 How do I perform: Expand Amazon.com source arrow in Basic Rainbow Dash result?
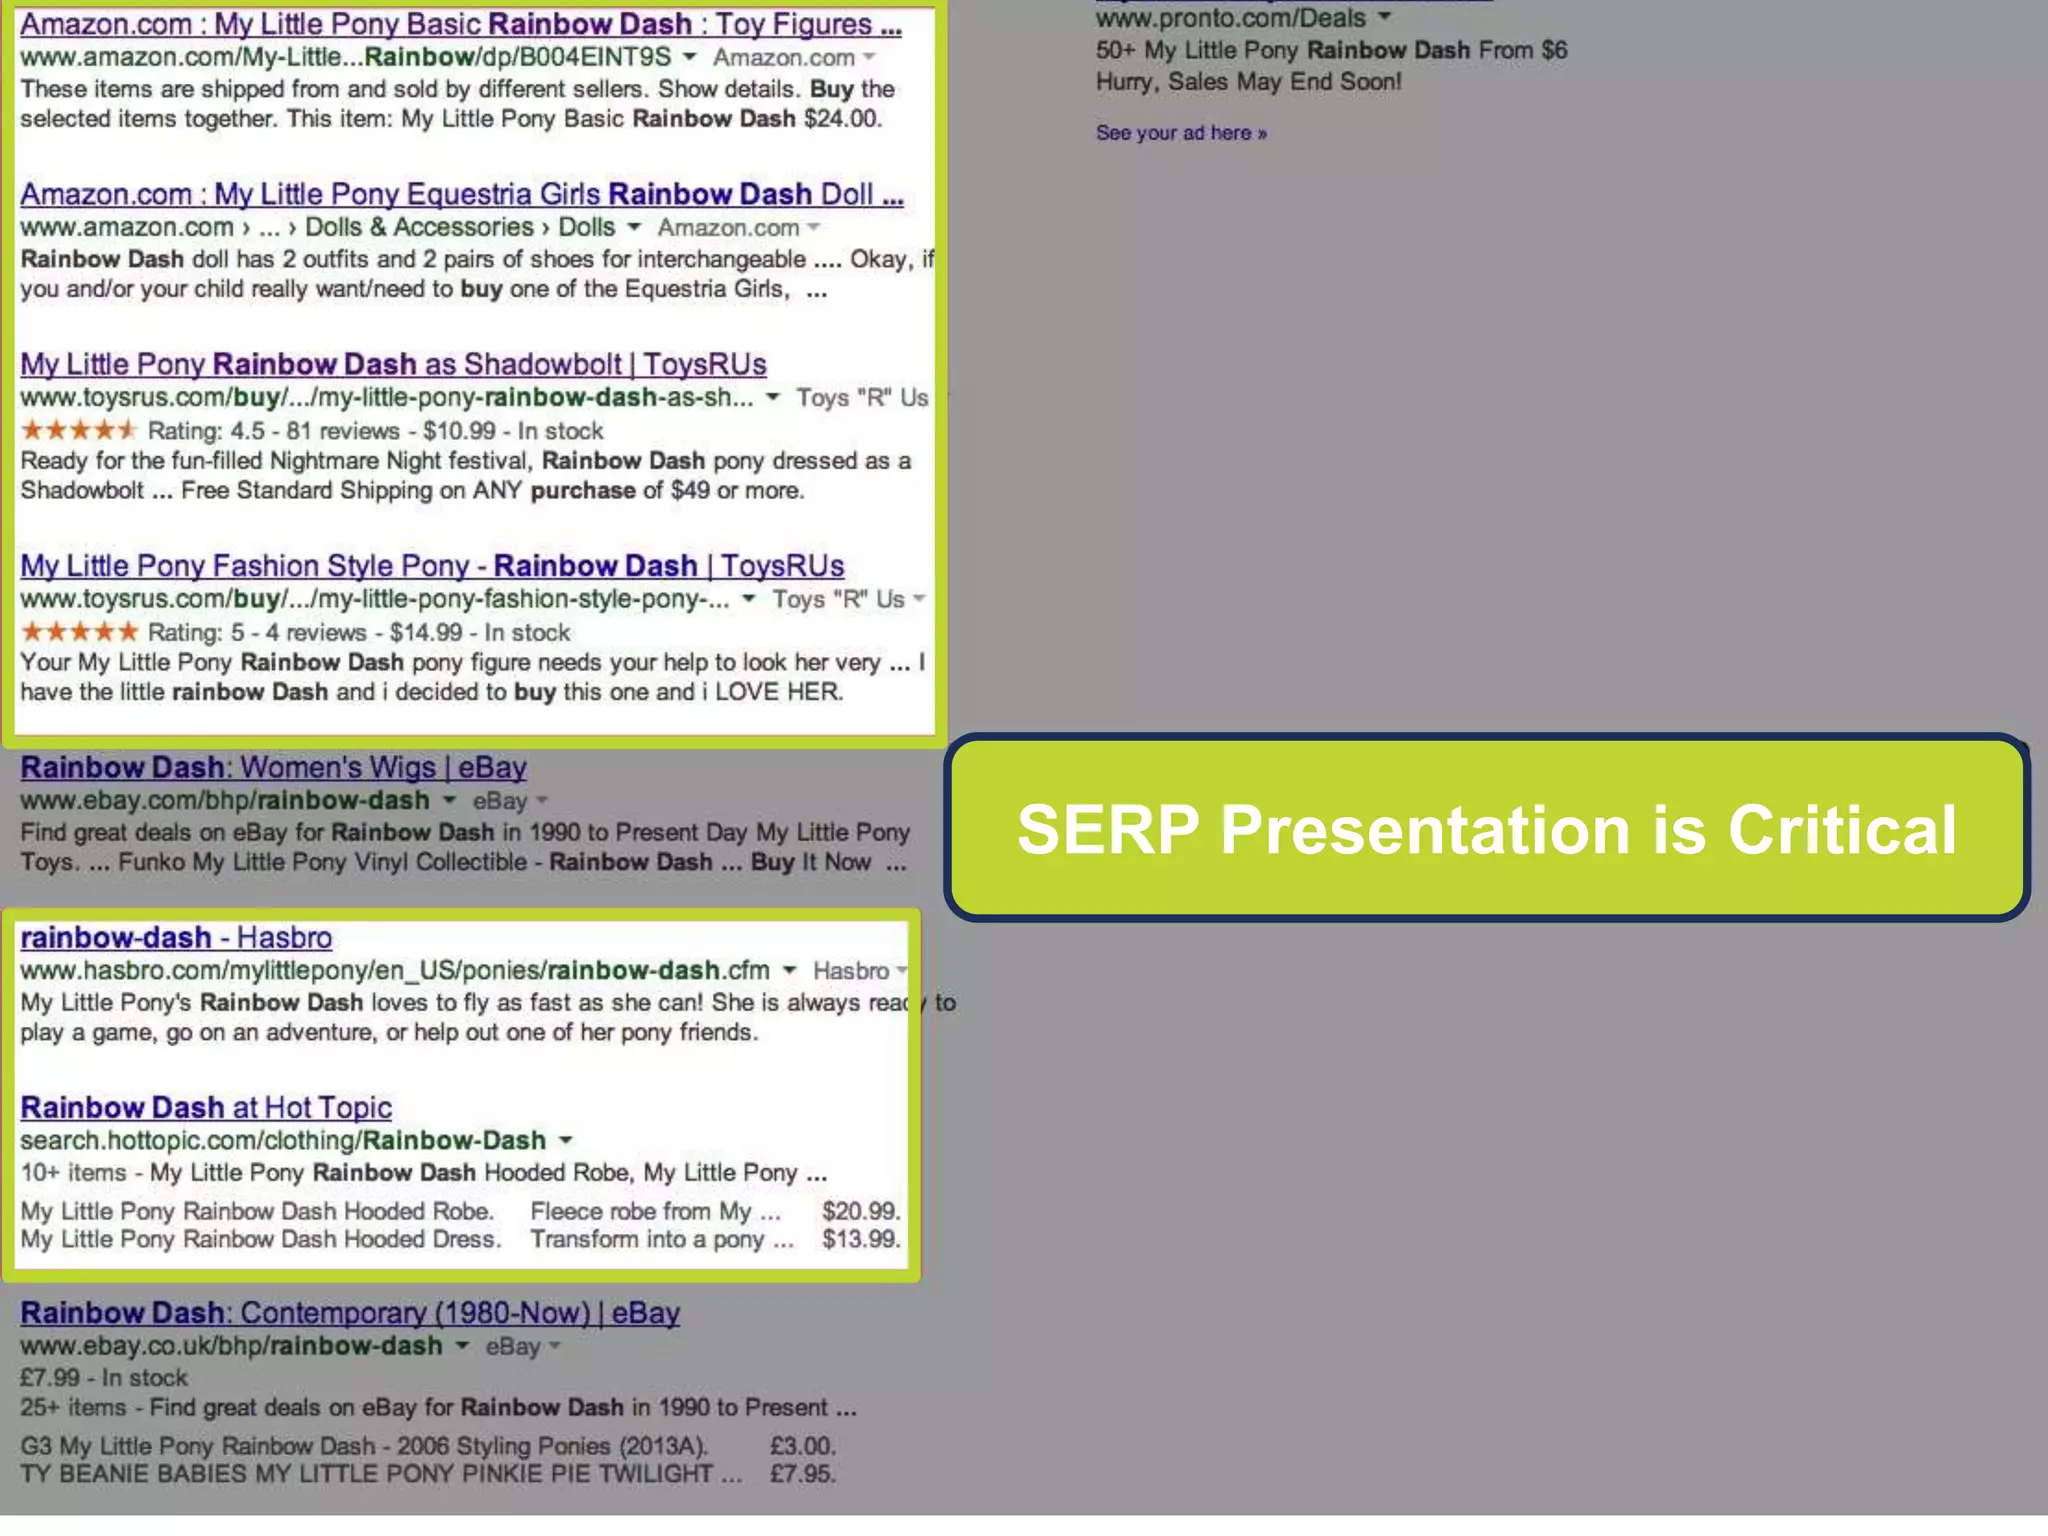click(x=869, y=57)
